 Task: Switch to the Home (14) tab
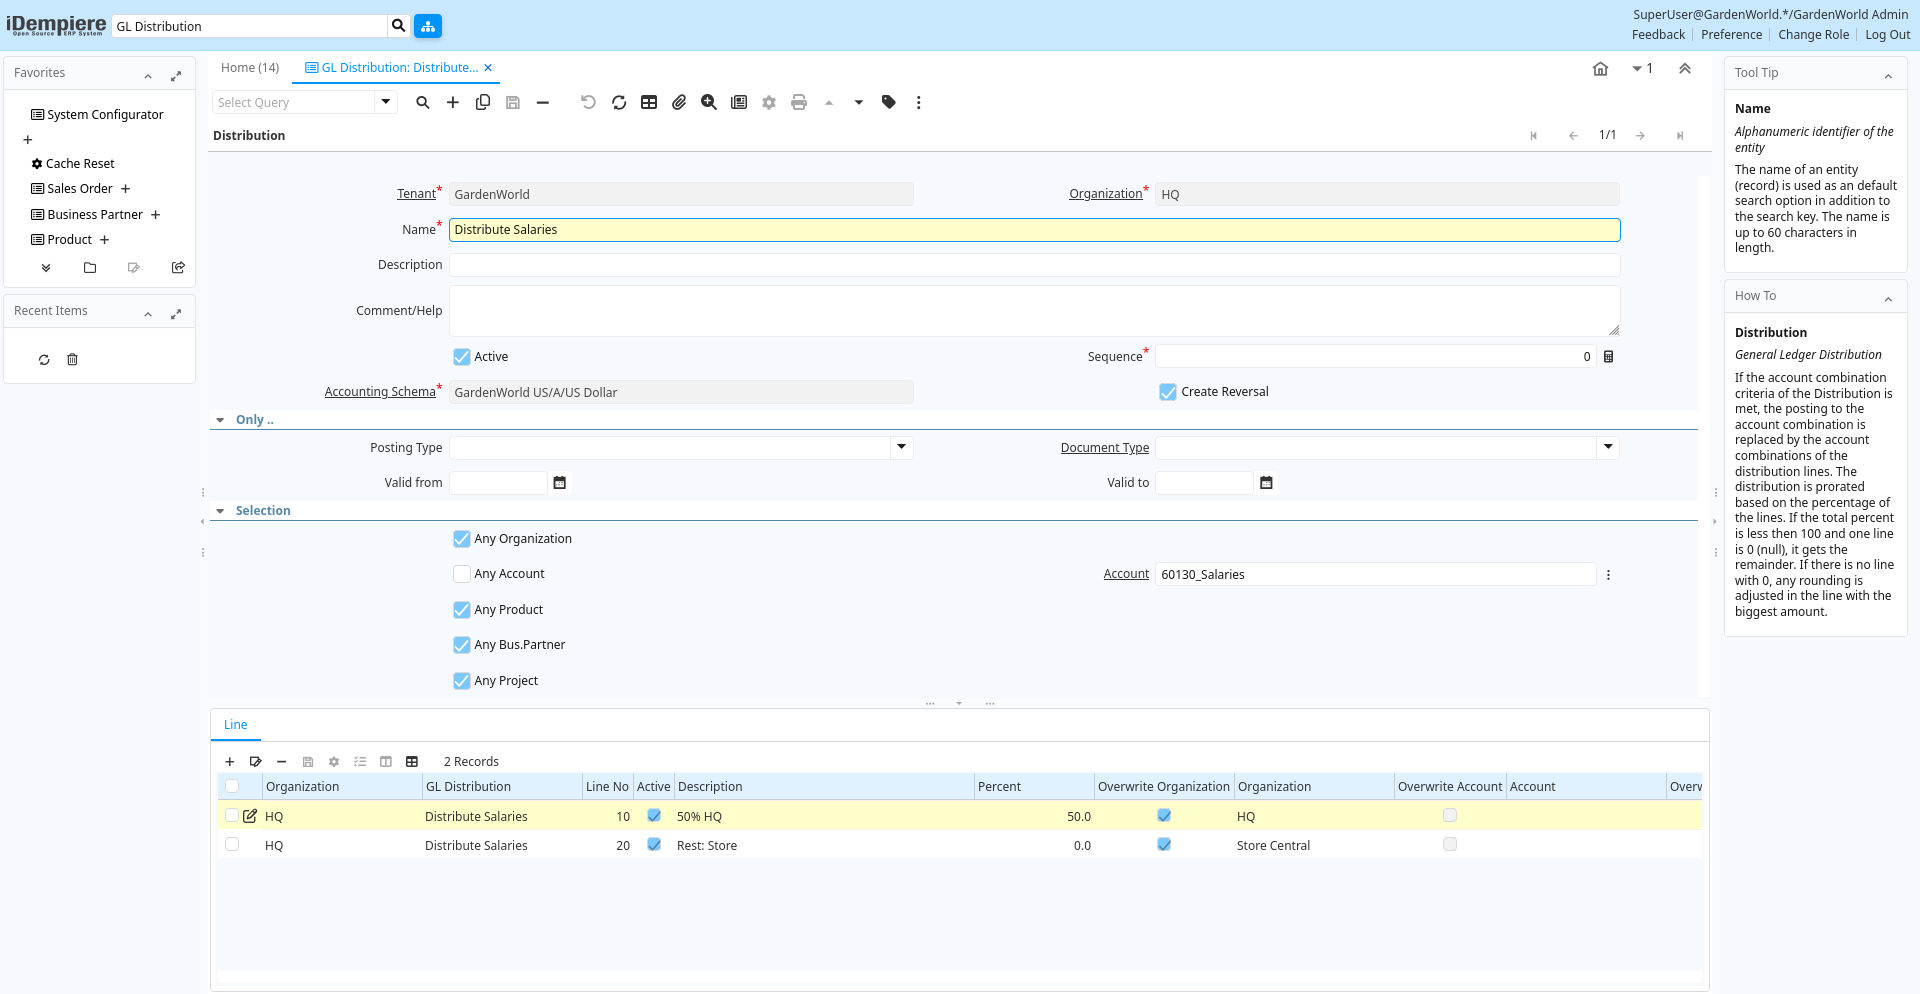250,68
